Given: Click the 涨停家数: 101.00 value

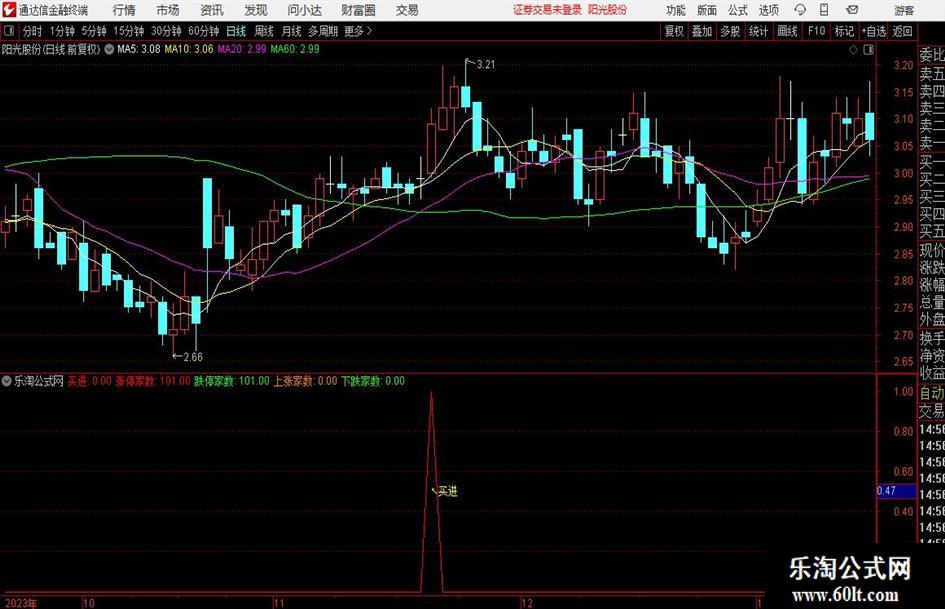Looking at the screenshot, I should 153,381.
